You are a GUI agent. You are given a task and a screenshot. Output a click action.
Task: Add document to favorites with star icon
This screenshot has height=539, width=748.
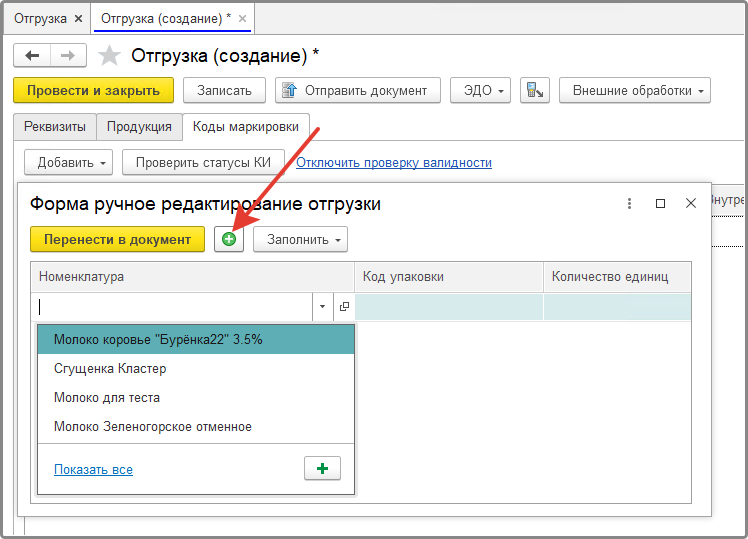point(109,56)
